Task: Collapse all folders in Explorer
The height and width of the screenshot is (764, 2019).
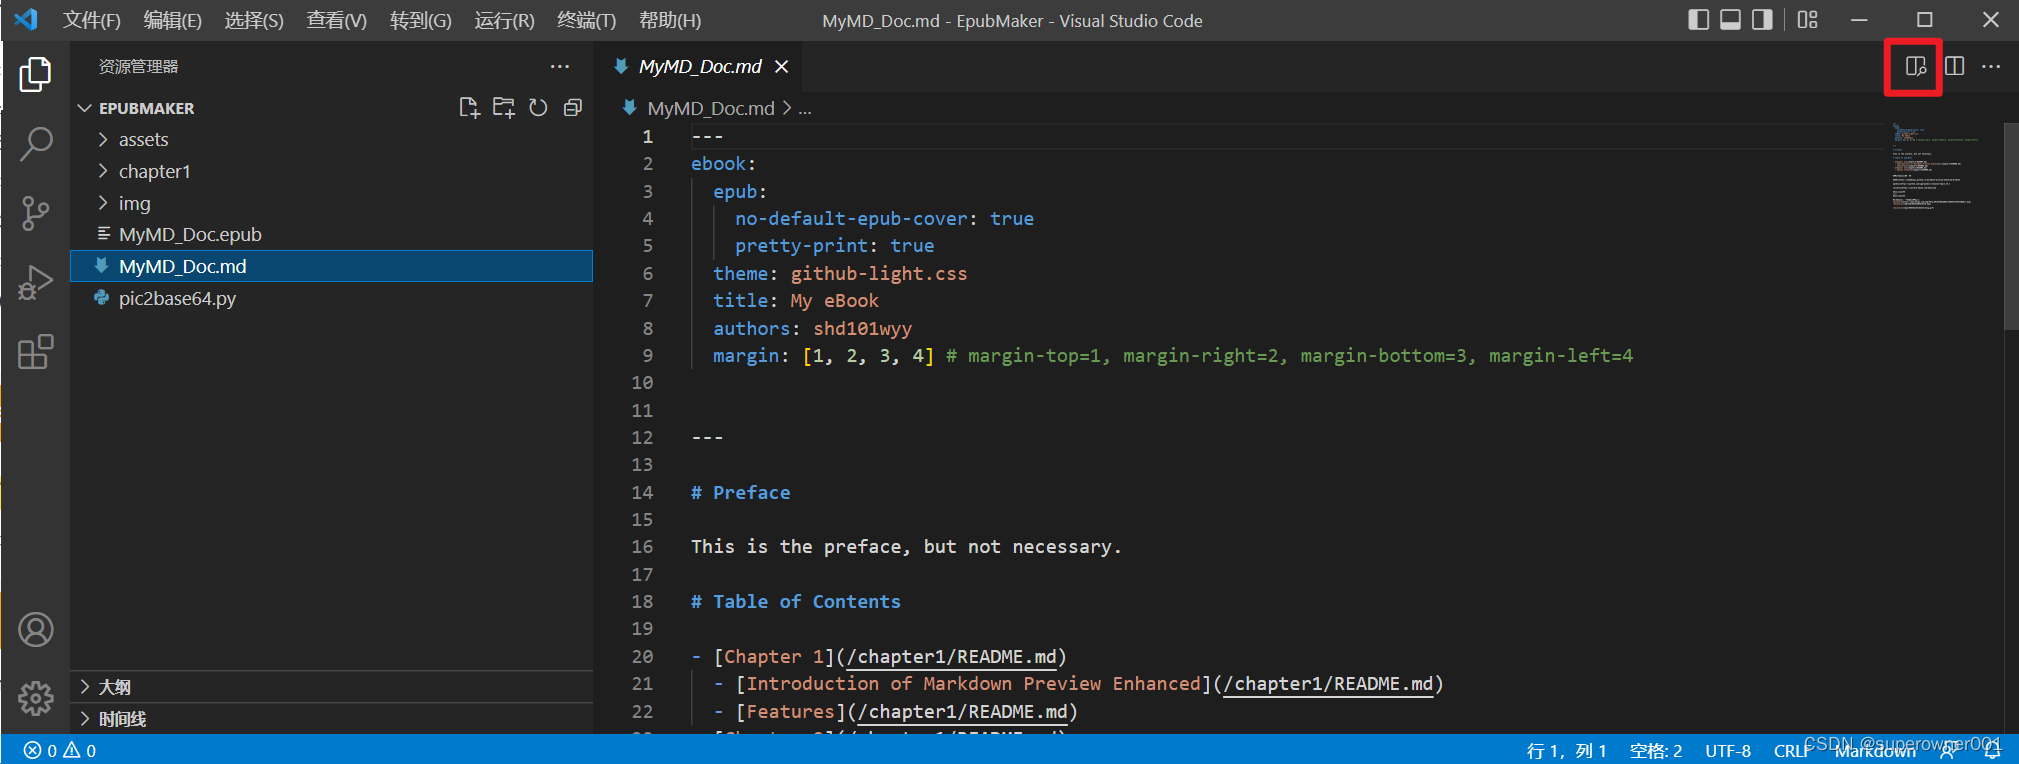Action: (573, 108)
